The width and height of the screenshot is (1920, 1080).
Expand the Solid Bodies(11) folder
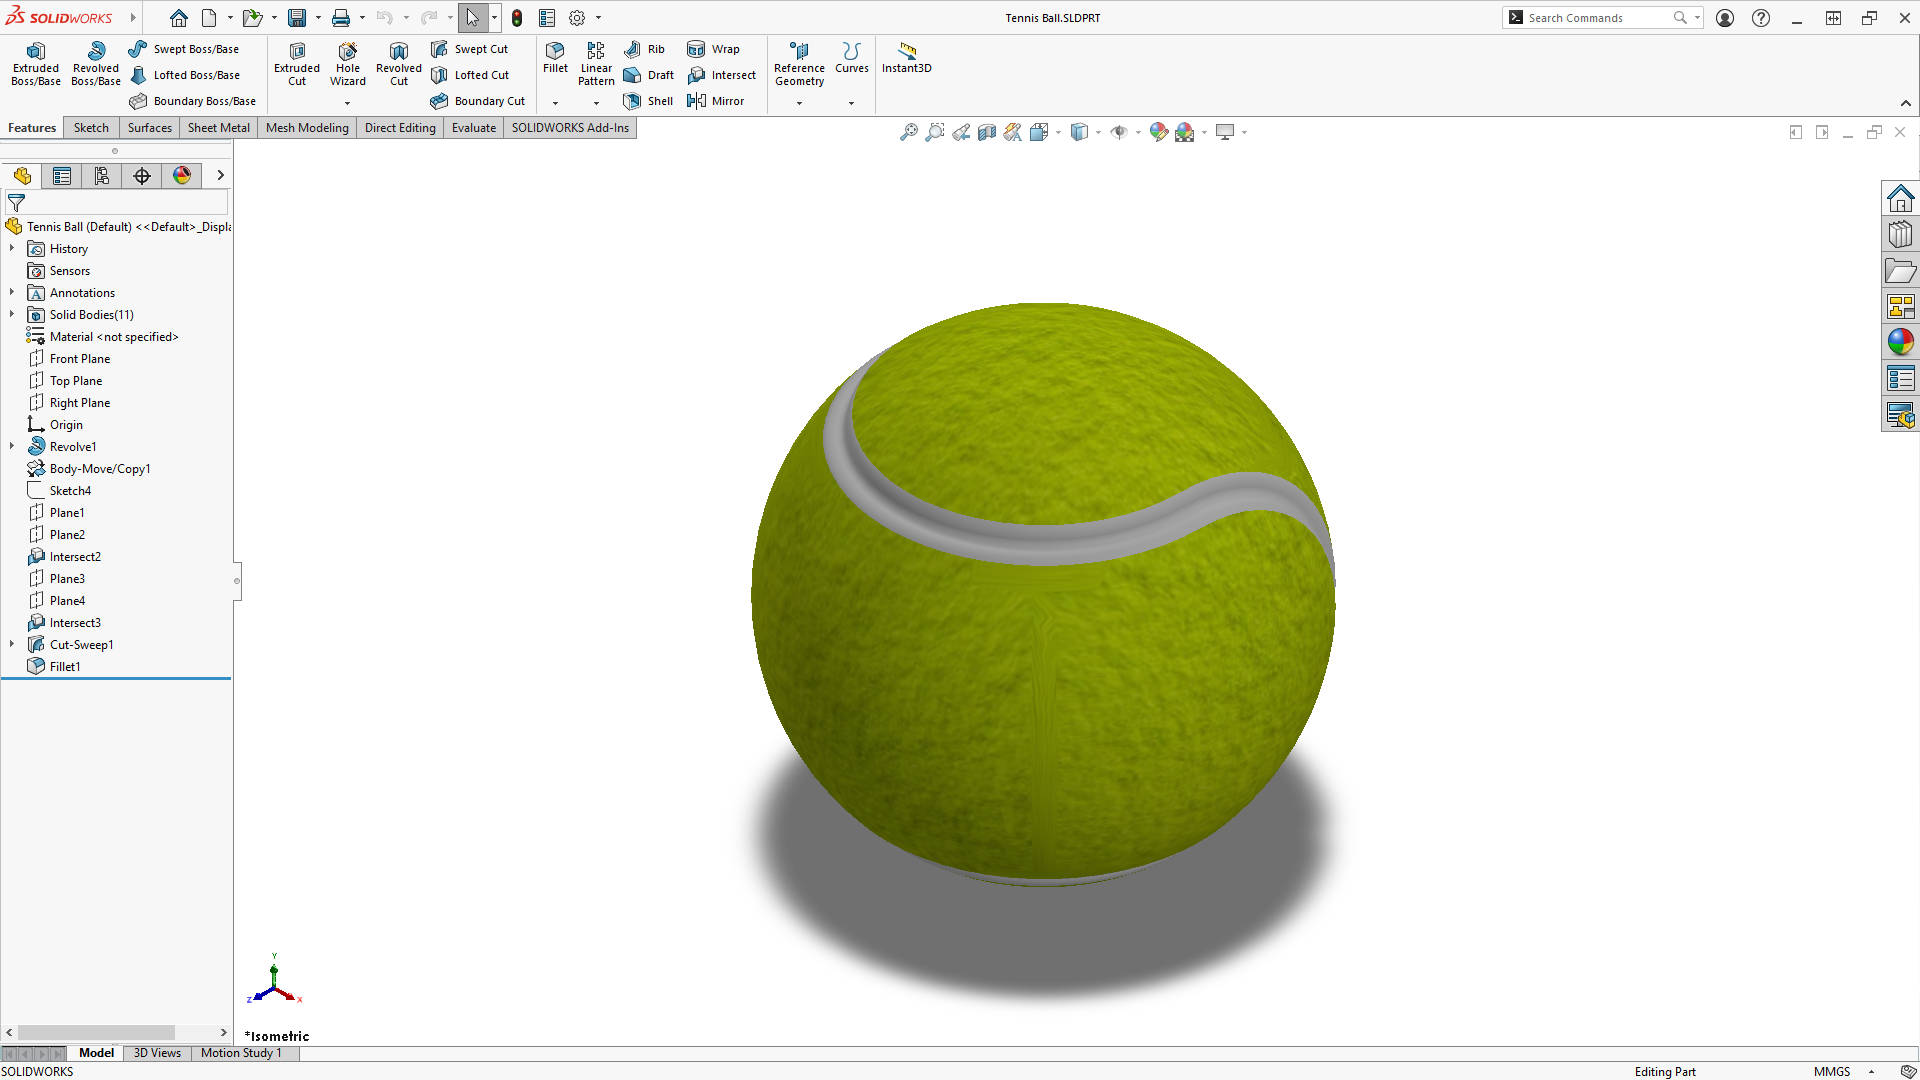pos(11,314)
